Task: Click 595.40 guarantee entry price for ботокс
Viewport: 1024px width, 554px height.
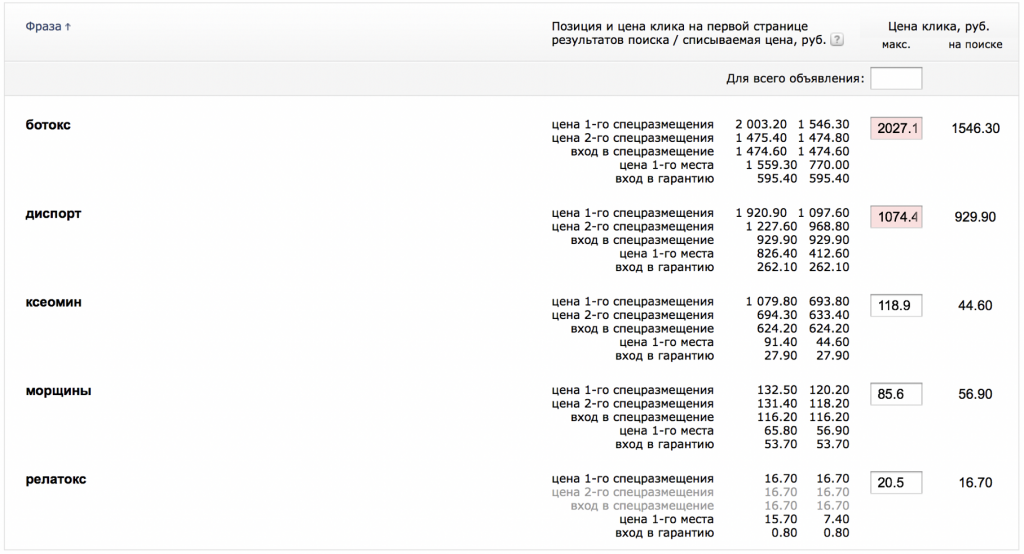Action: [x=775, y=179]
